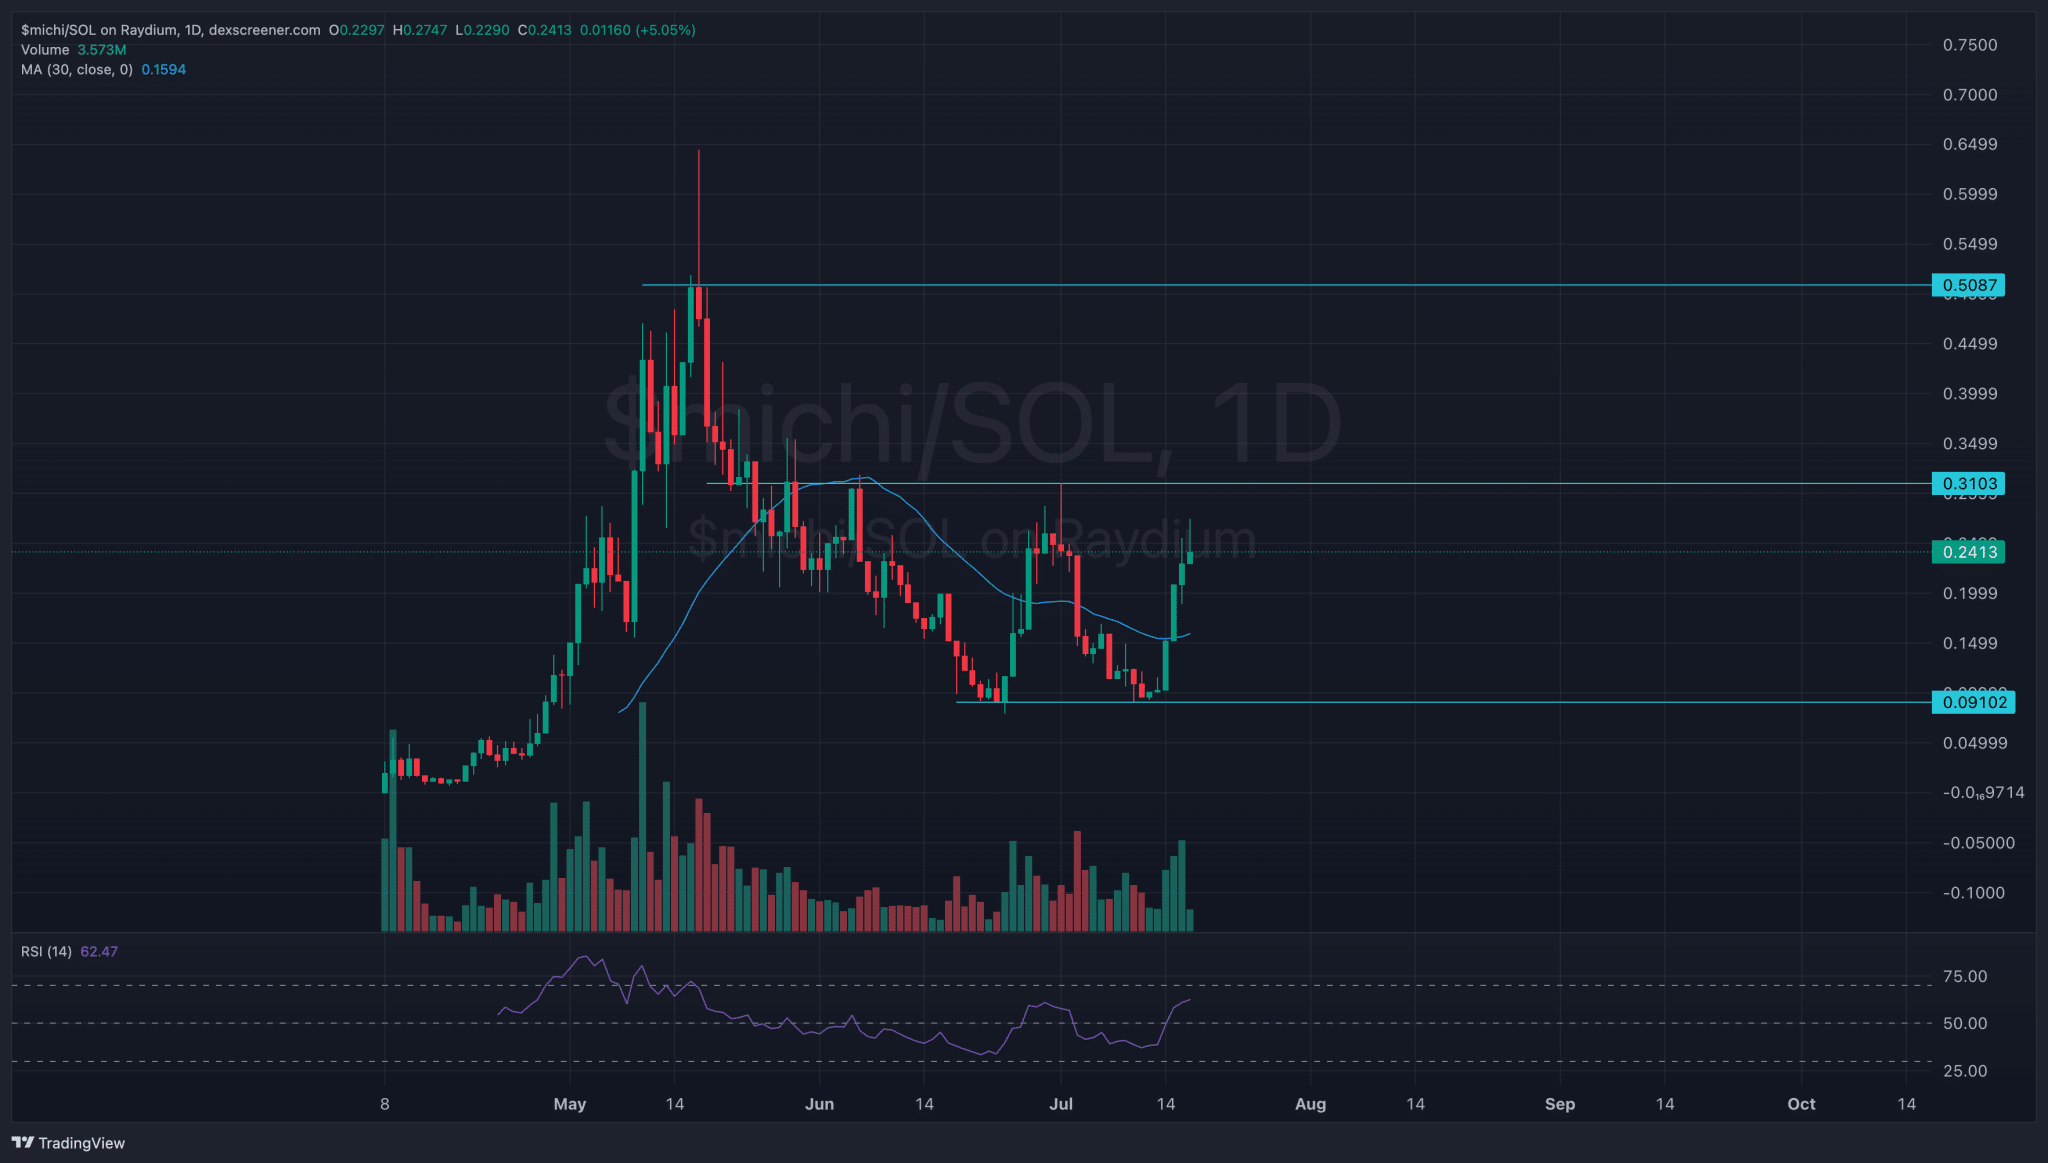Click the RSI 25.00 axis value
The height and width of the screenshot is (1163, 2048).
coord(1965,1071)
